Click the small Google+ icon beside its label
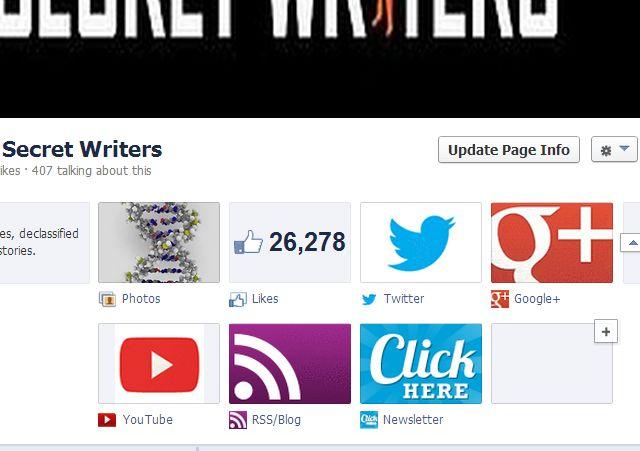The height and width of the screenshot is (451, 640). pyautogui.click(x=500, y=299)
